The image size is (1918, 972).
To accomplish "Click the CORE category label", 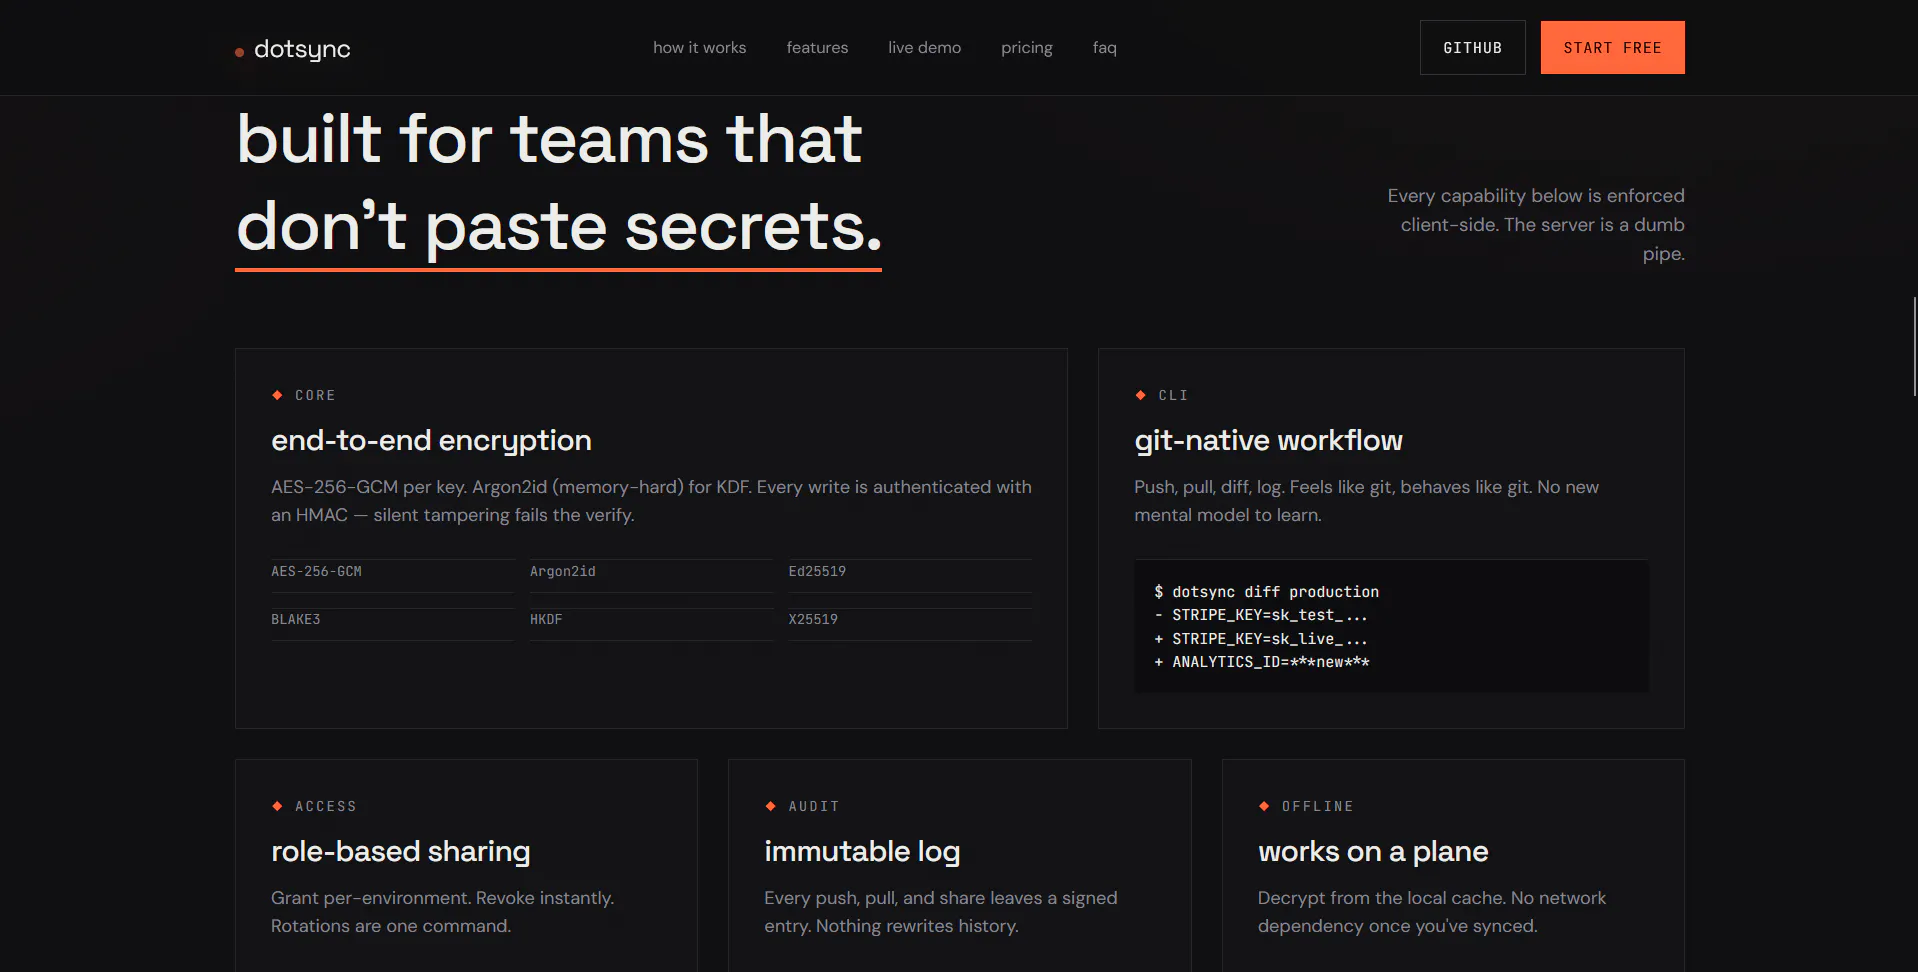I will pos(316,396).
